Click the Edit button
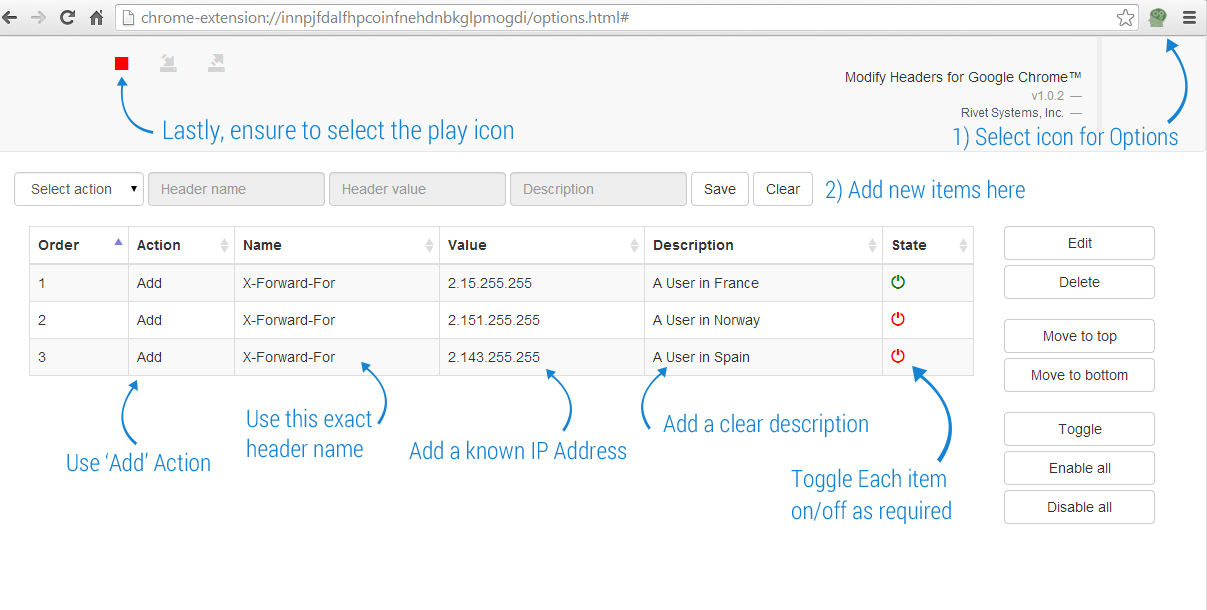Viewport: 1207px width, 610px height. [1079, 243]
